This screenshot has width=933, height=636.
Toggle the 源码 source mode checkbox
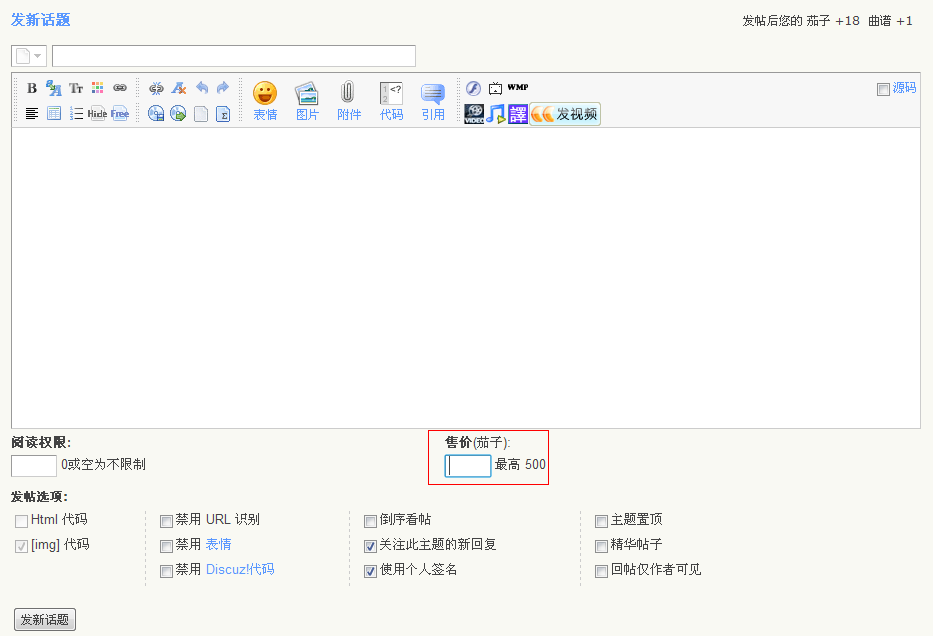883,89
